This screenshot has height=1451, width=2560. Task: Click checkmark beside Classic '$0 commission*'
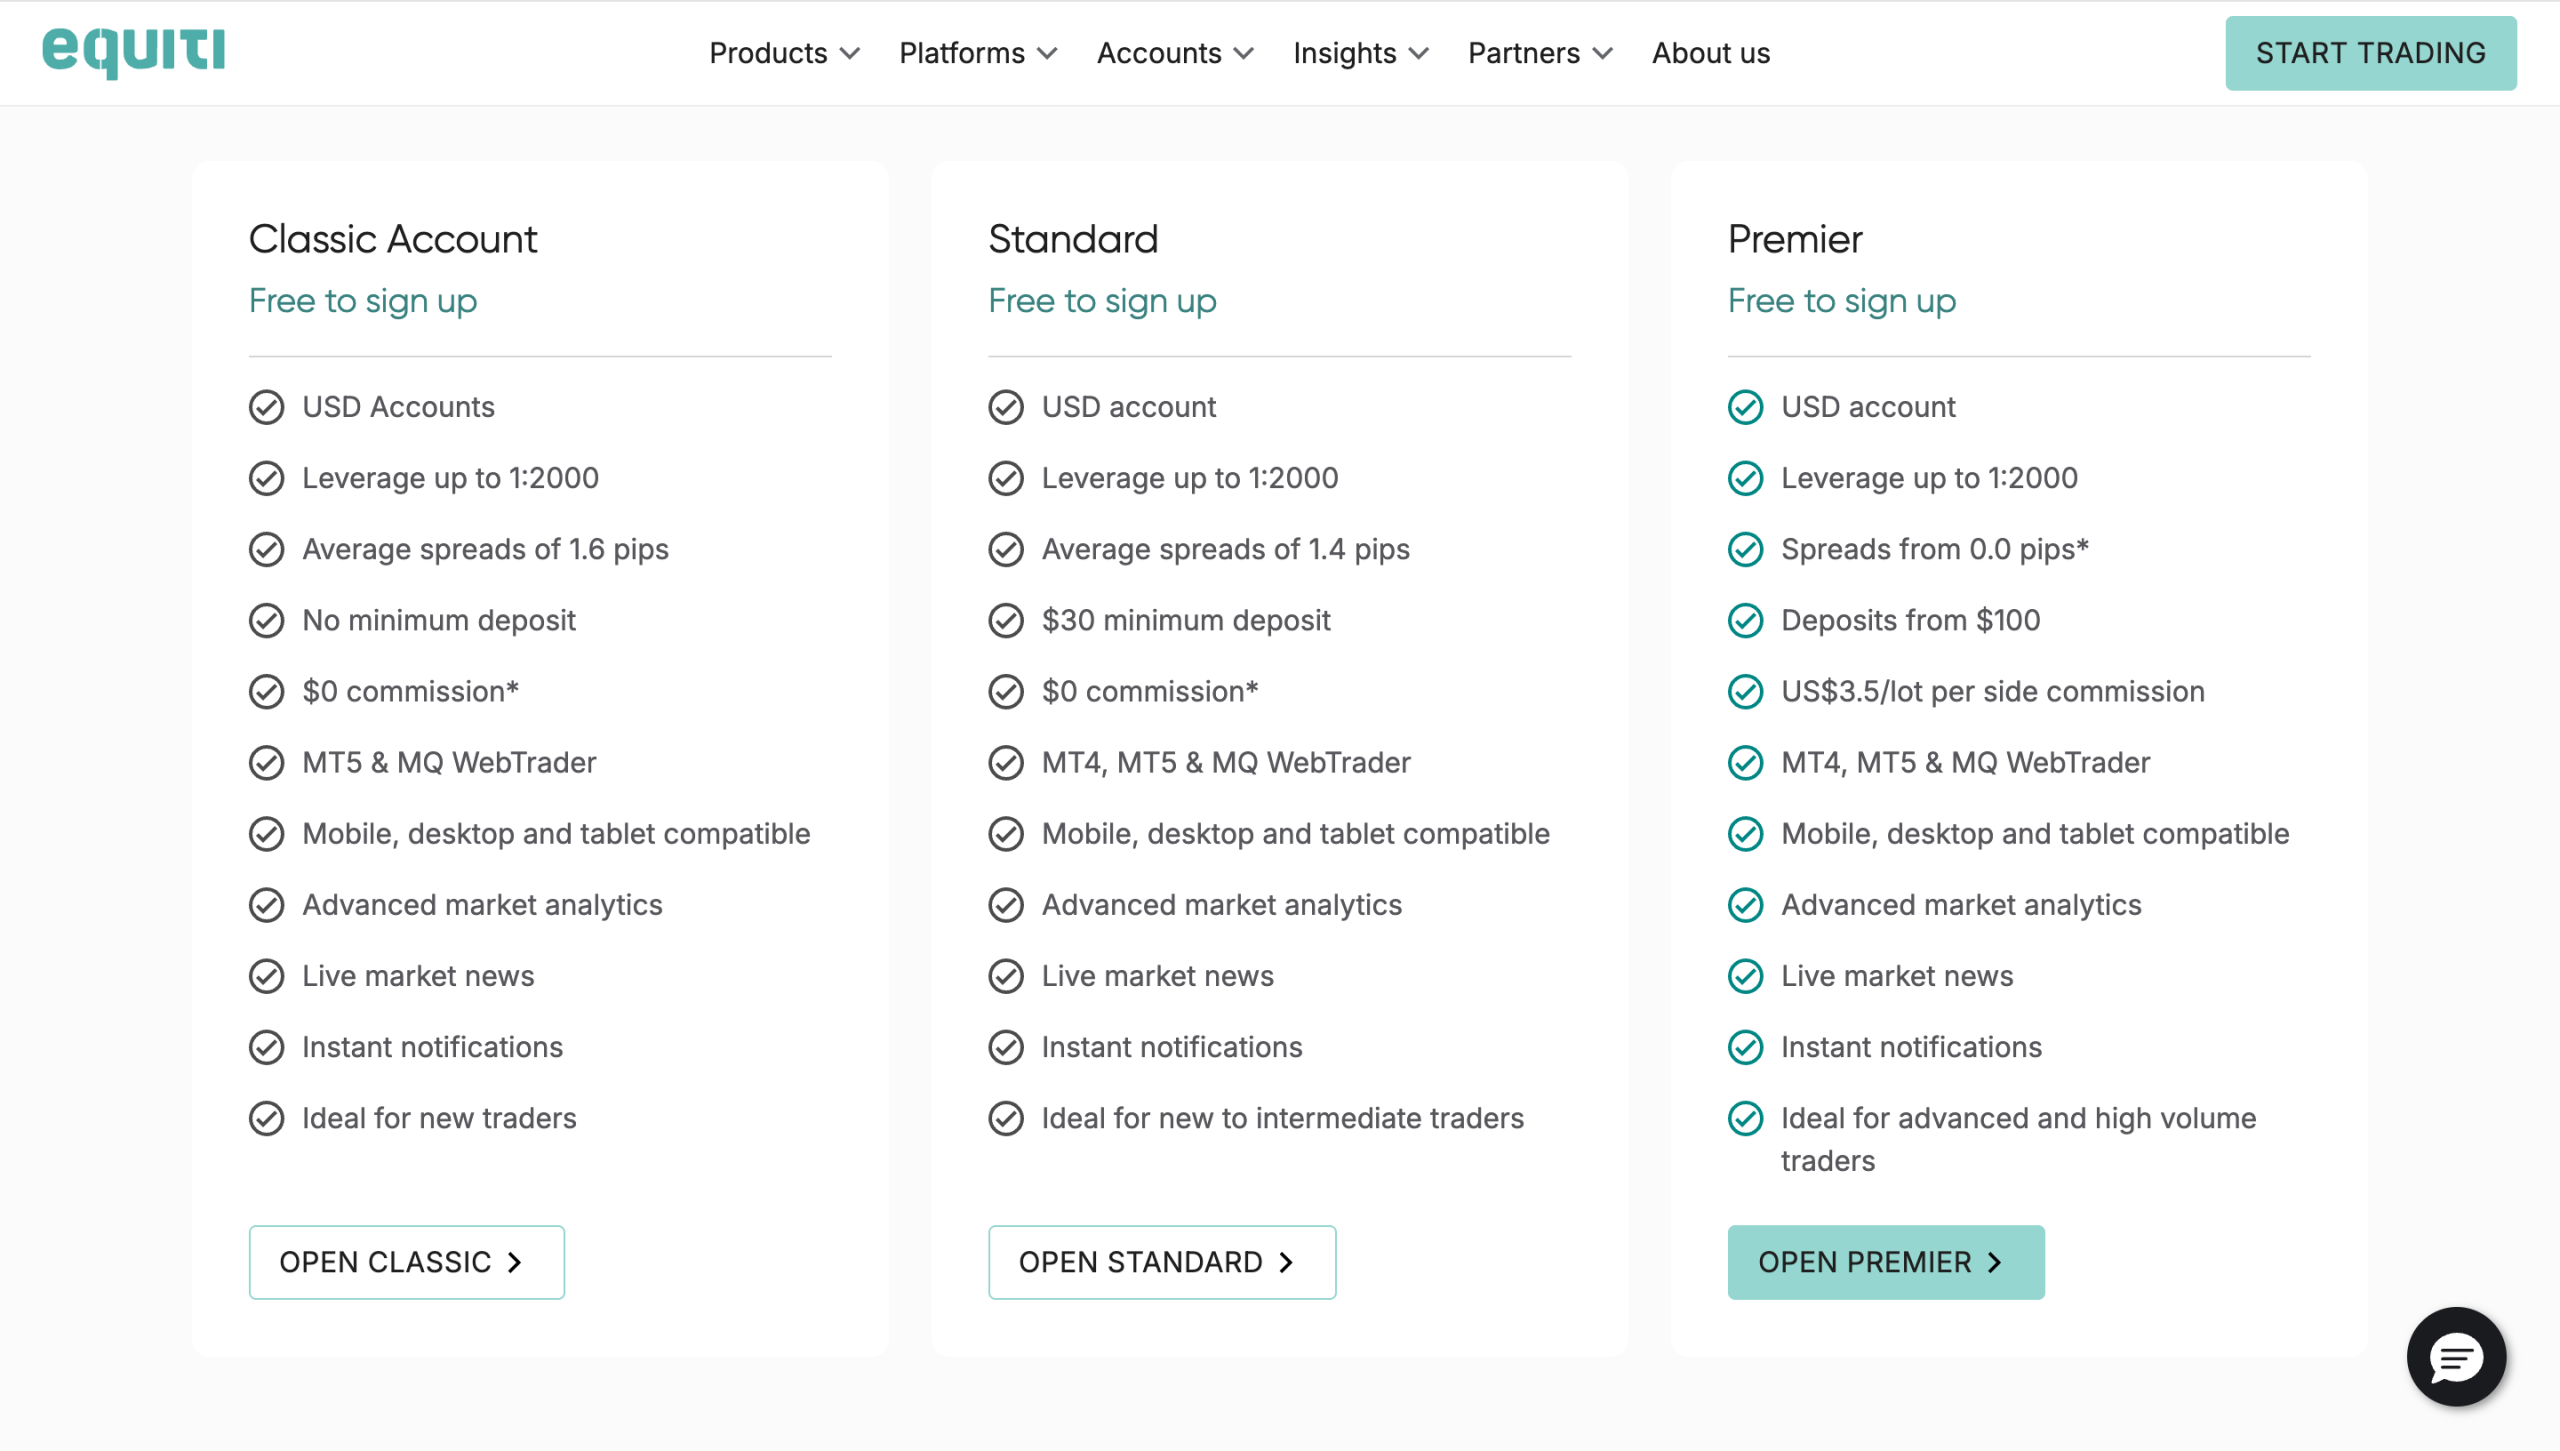tap(266, 691)
